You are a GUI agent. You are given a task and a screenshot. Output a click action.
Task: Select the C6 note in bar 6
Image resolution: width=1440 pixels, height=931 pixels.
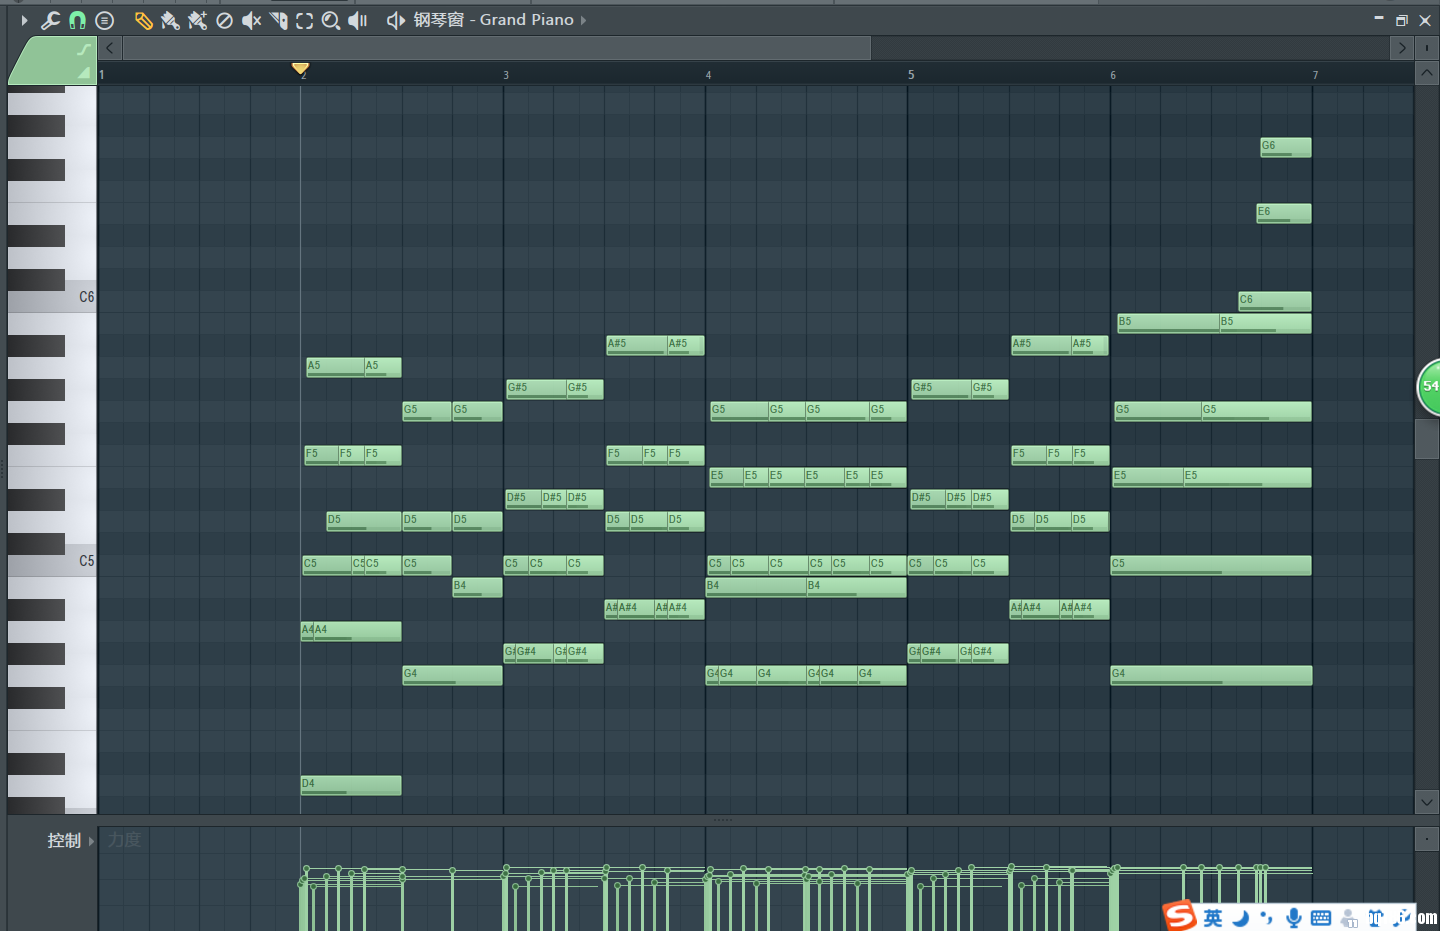[1274, 301]
